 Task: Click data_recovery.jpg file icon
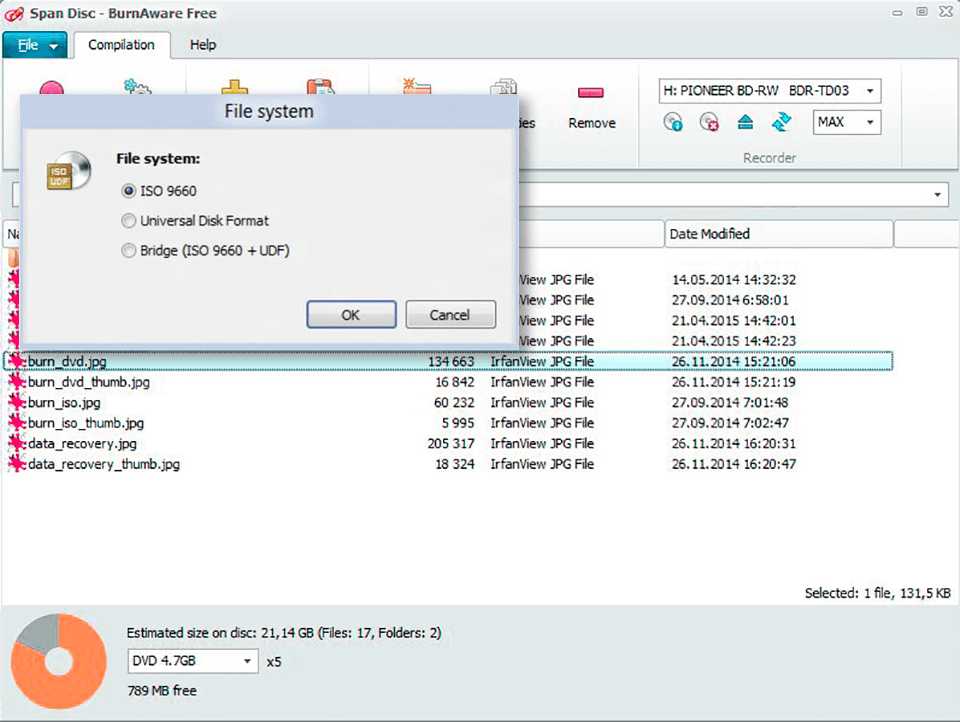point(17,443)
